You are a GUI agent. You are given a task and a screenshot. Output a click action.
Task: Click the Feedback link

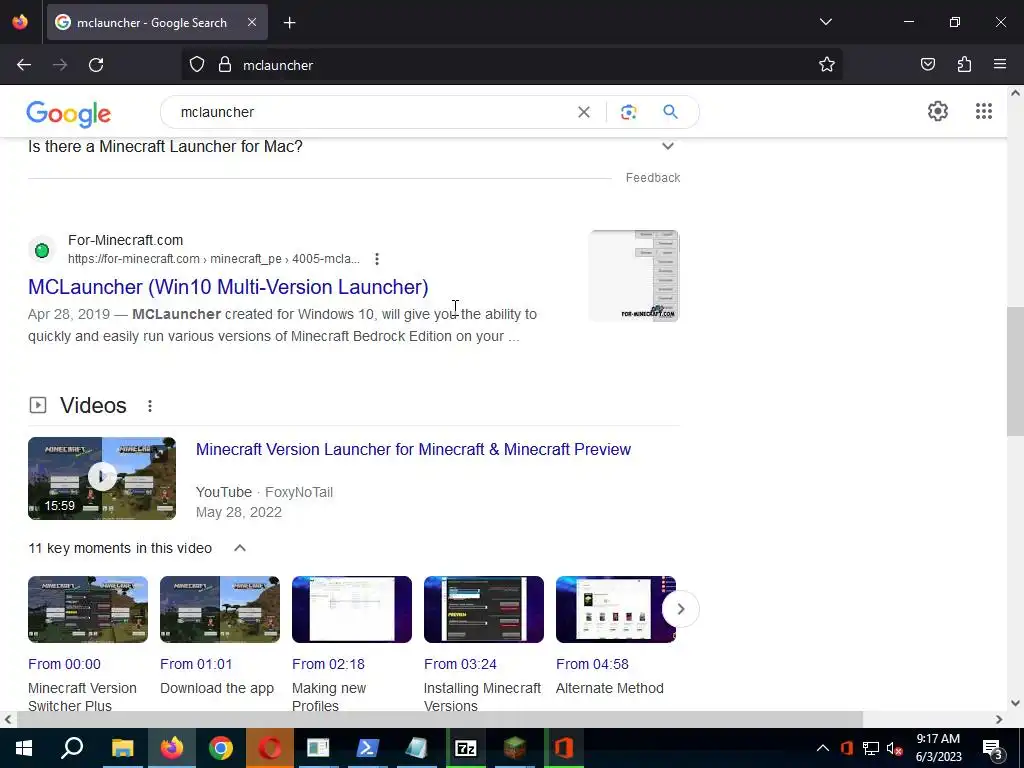[652, 178]
